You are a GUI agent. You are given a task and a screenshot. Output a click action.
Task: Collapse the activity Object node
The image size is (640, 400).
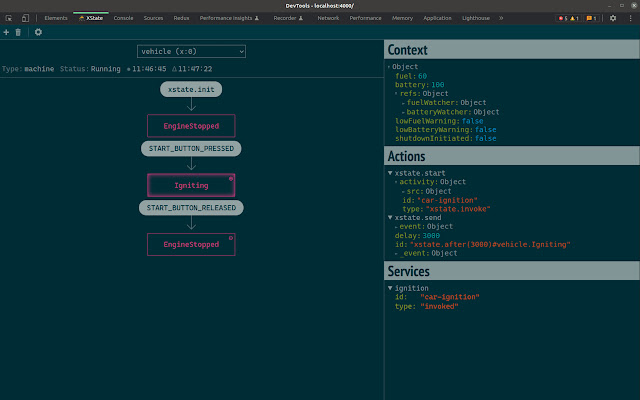396,182
